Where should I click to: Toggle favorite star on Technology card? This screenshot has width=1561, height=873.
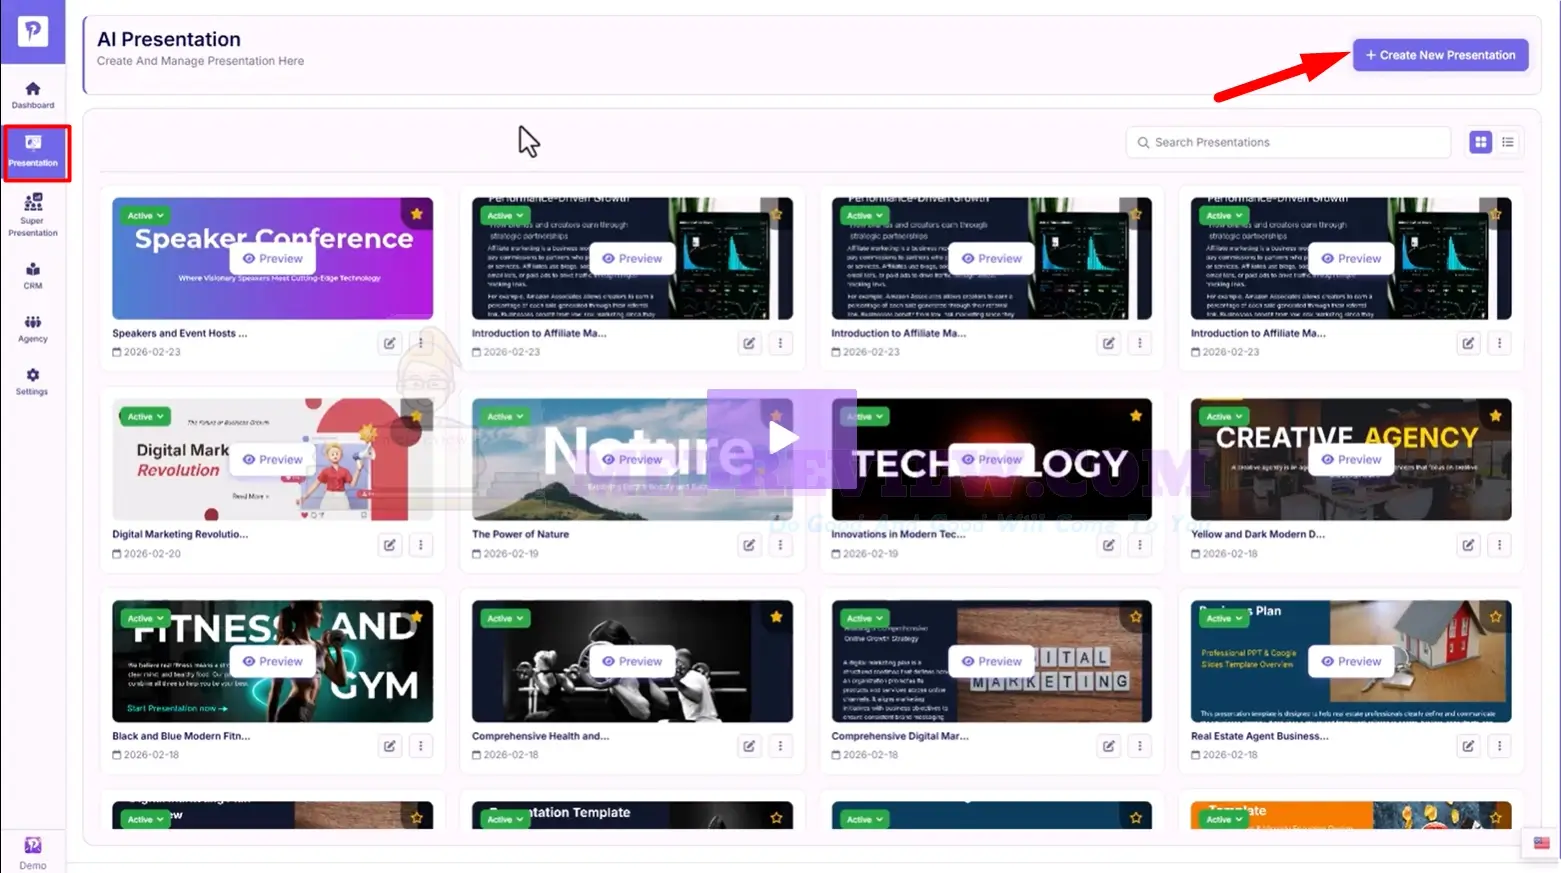1136,415
